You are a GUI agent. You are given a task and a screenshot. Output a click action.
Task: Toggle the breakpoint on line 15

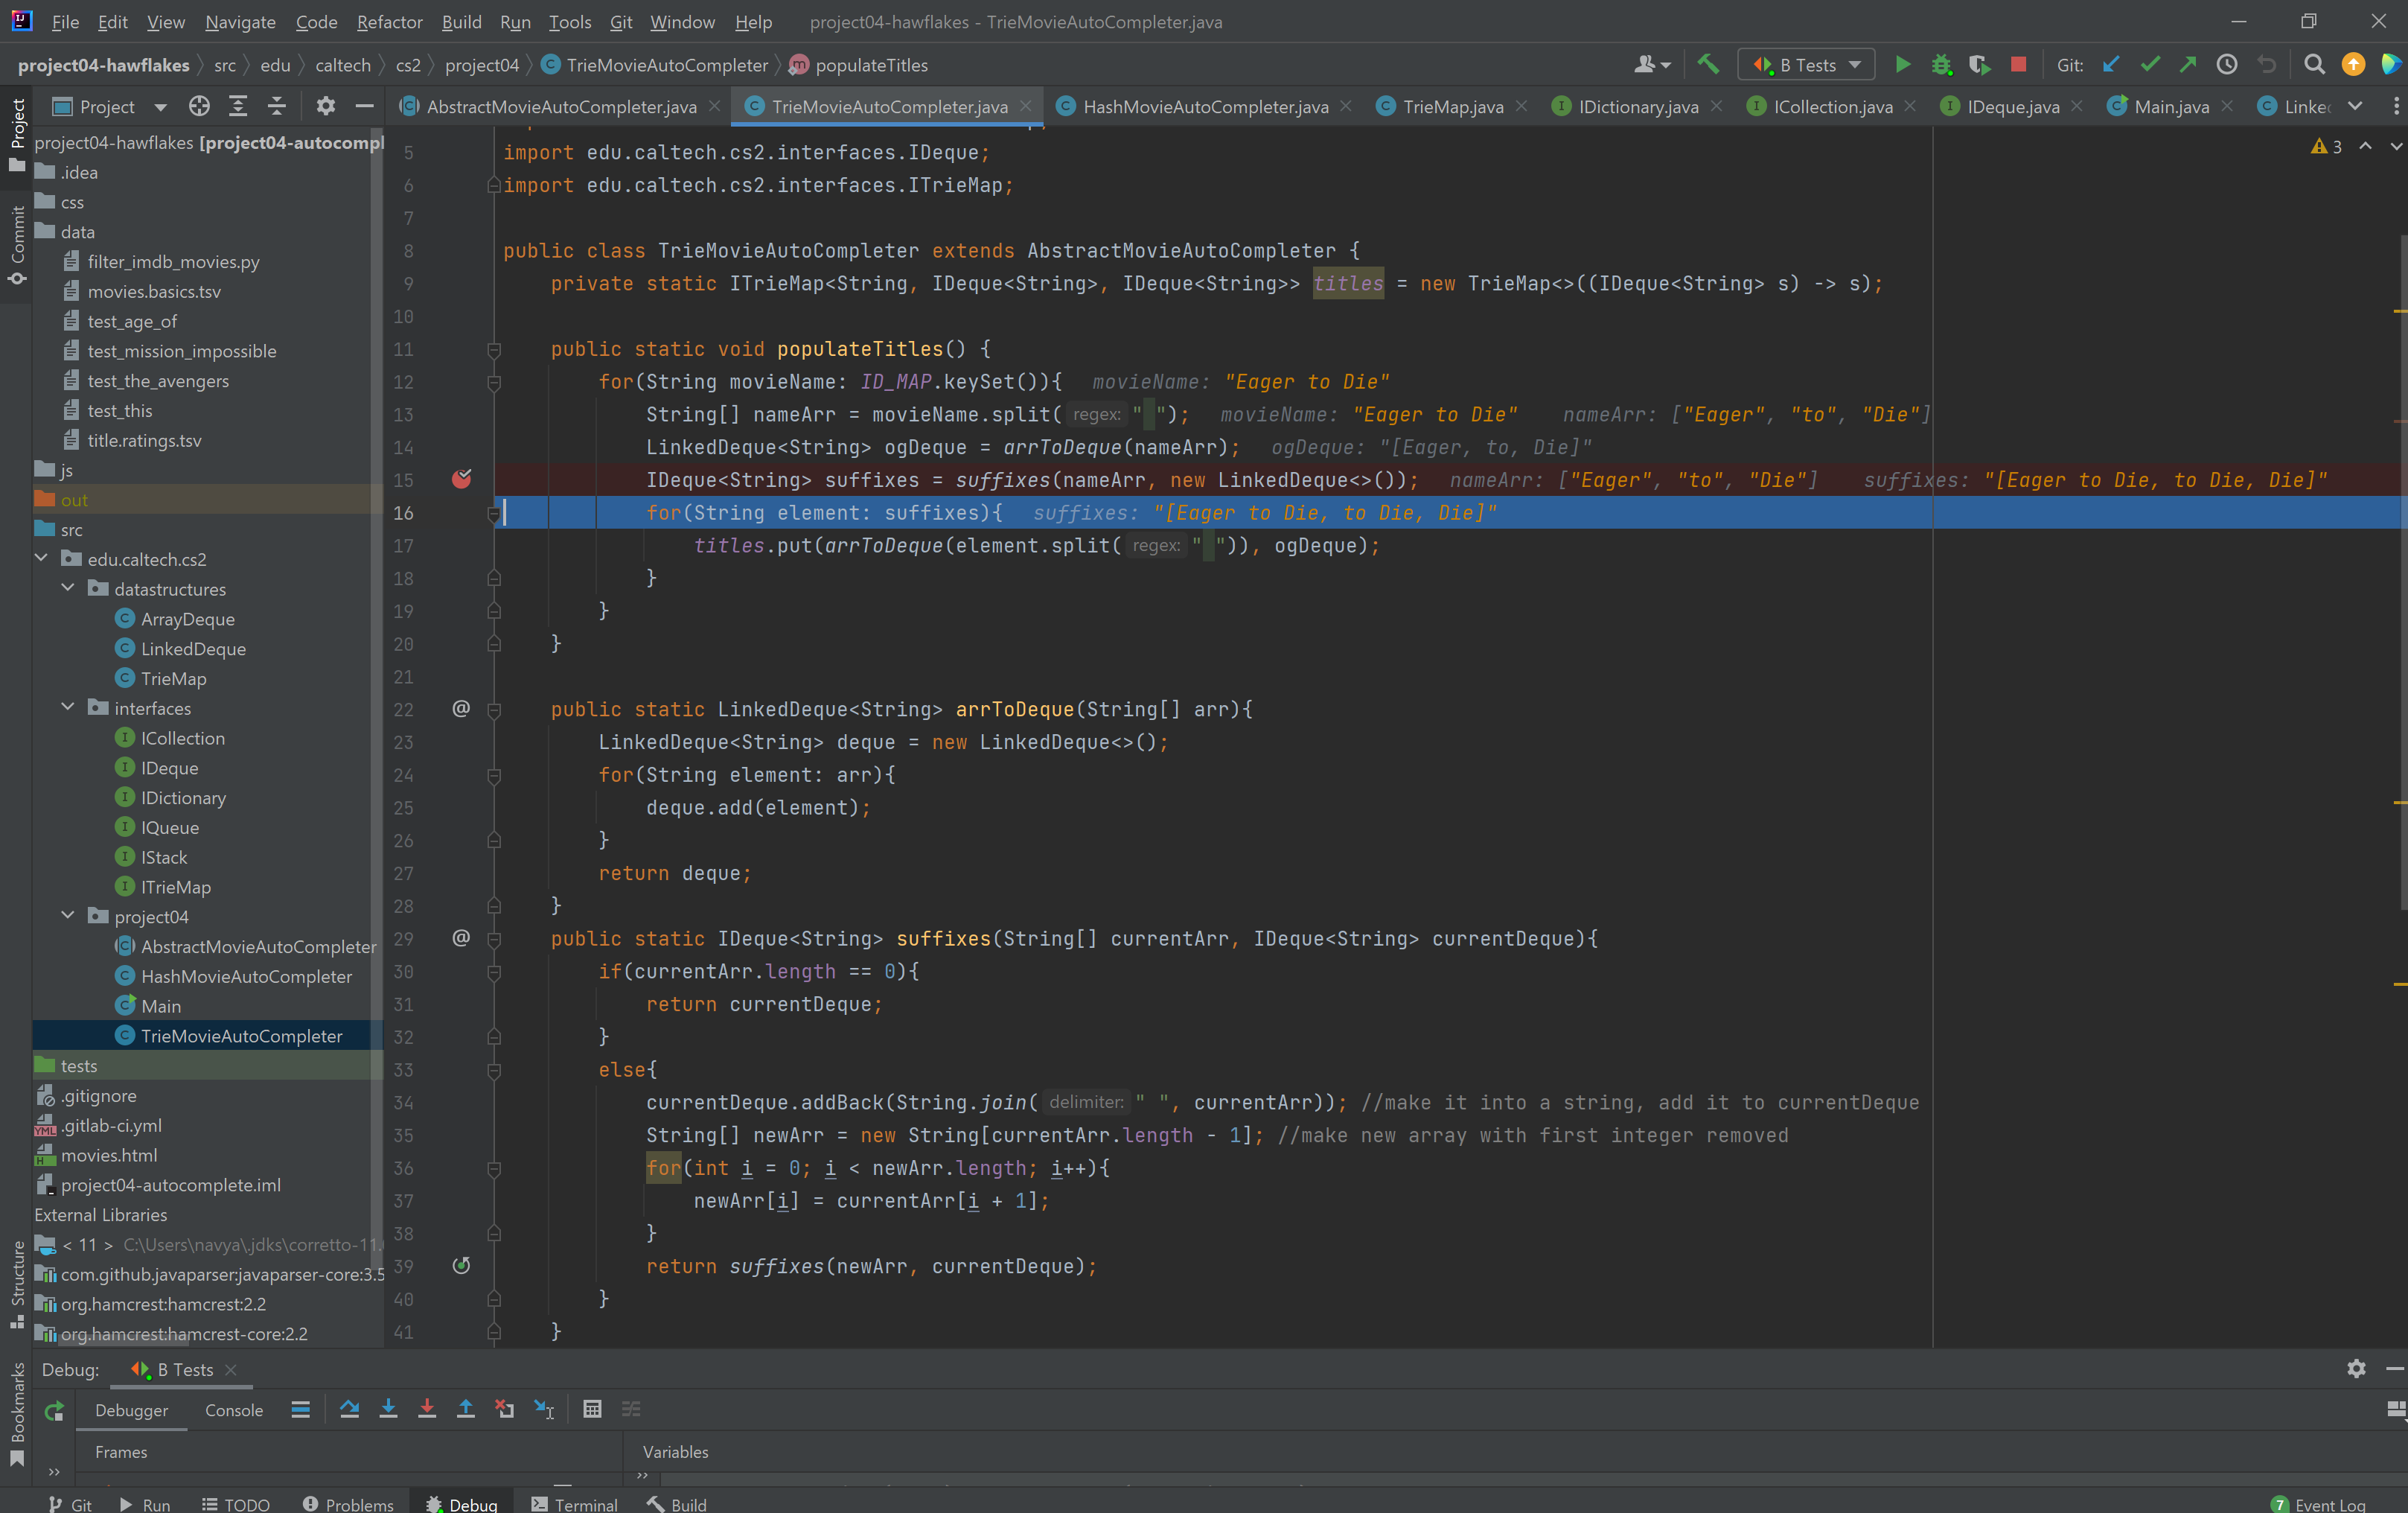click(461, 480)
